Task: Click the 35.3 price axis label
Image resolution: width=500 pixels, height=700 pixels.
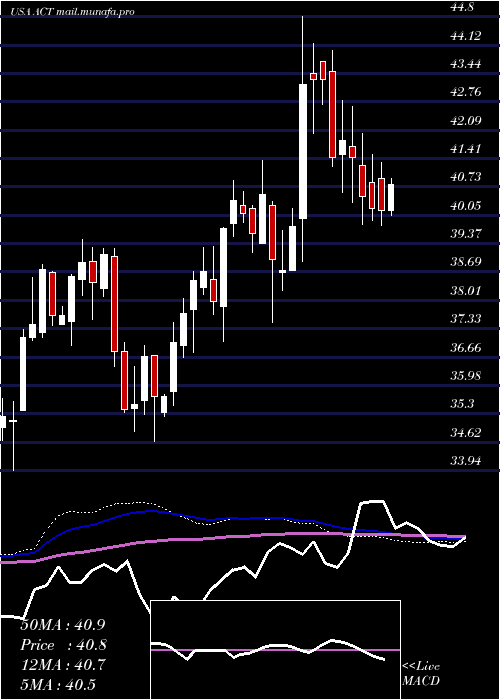Action: 462,404
